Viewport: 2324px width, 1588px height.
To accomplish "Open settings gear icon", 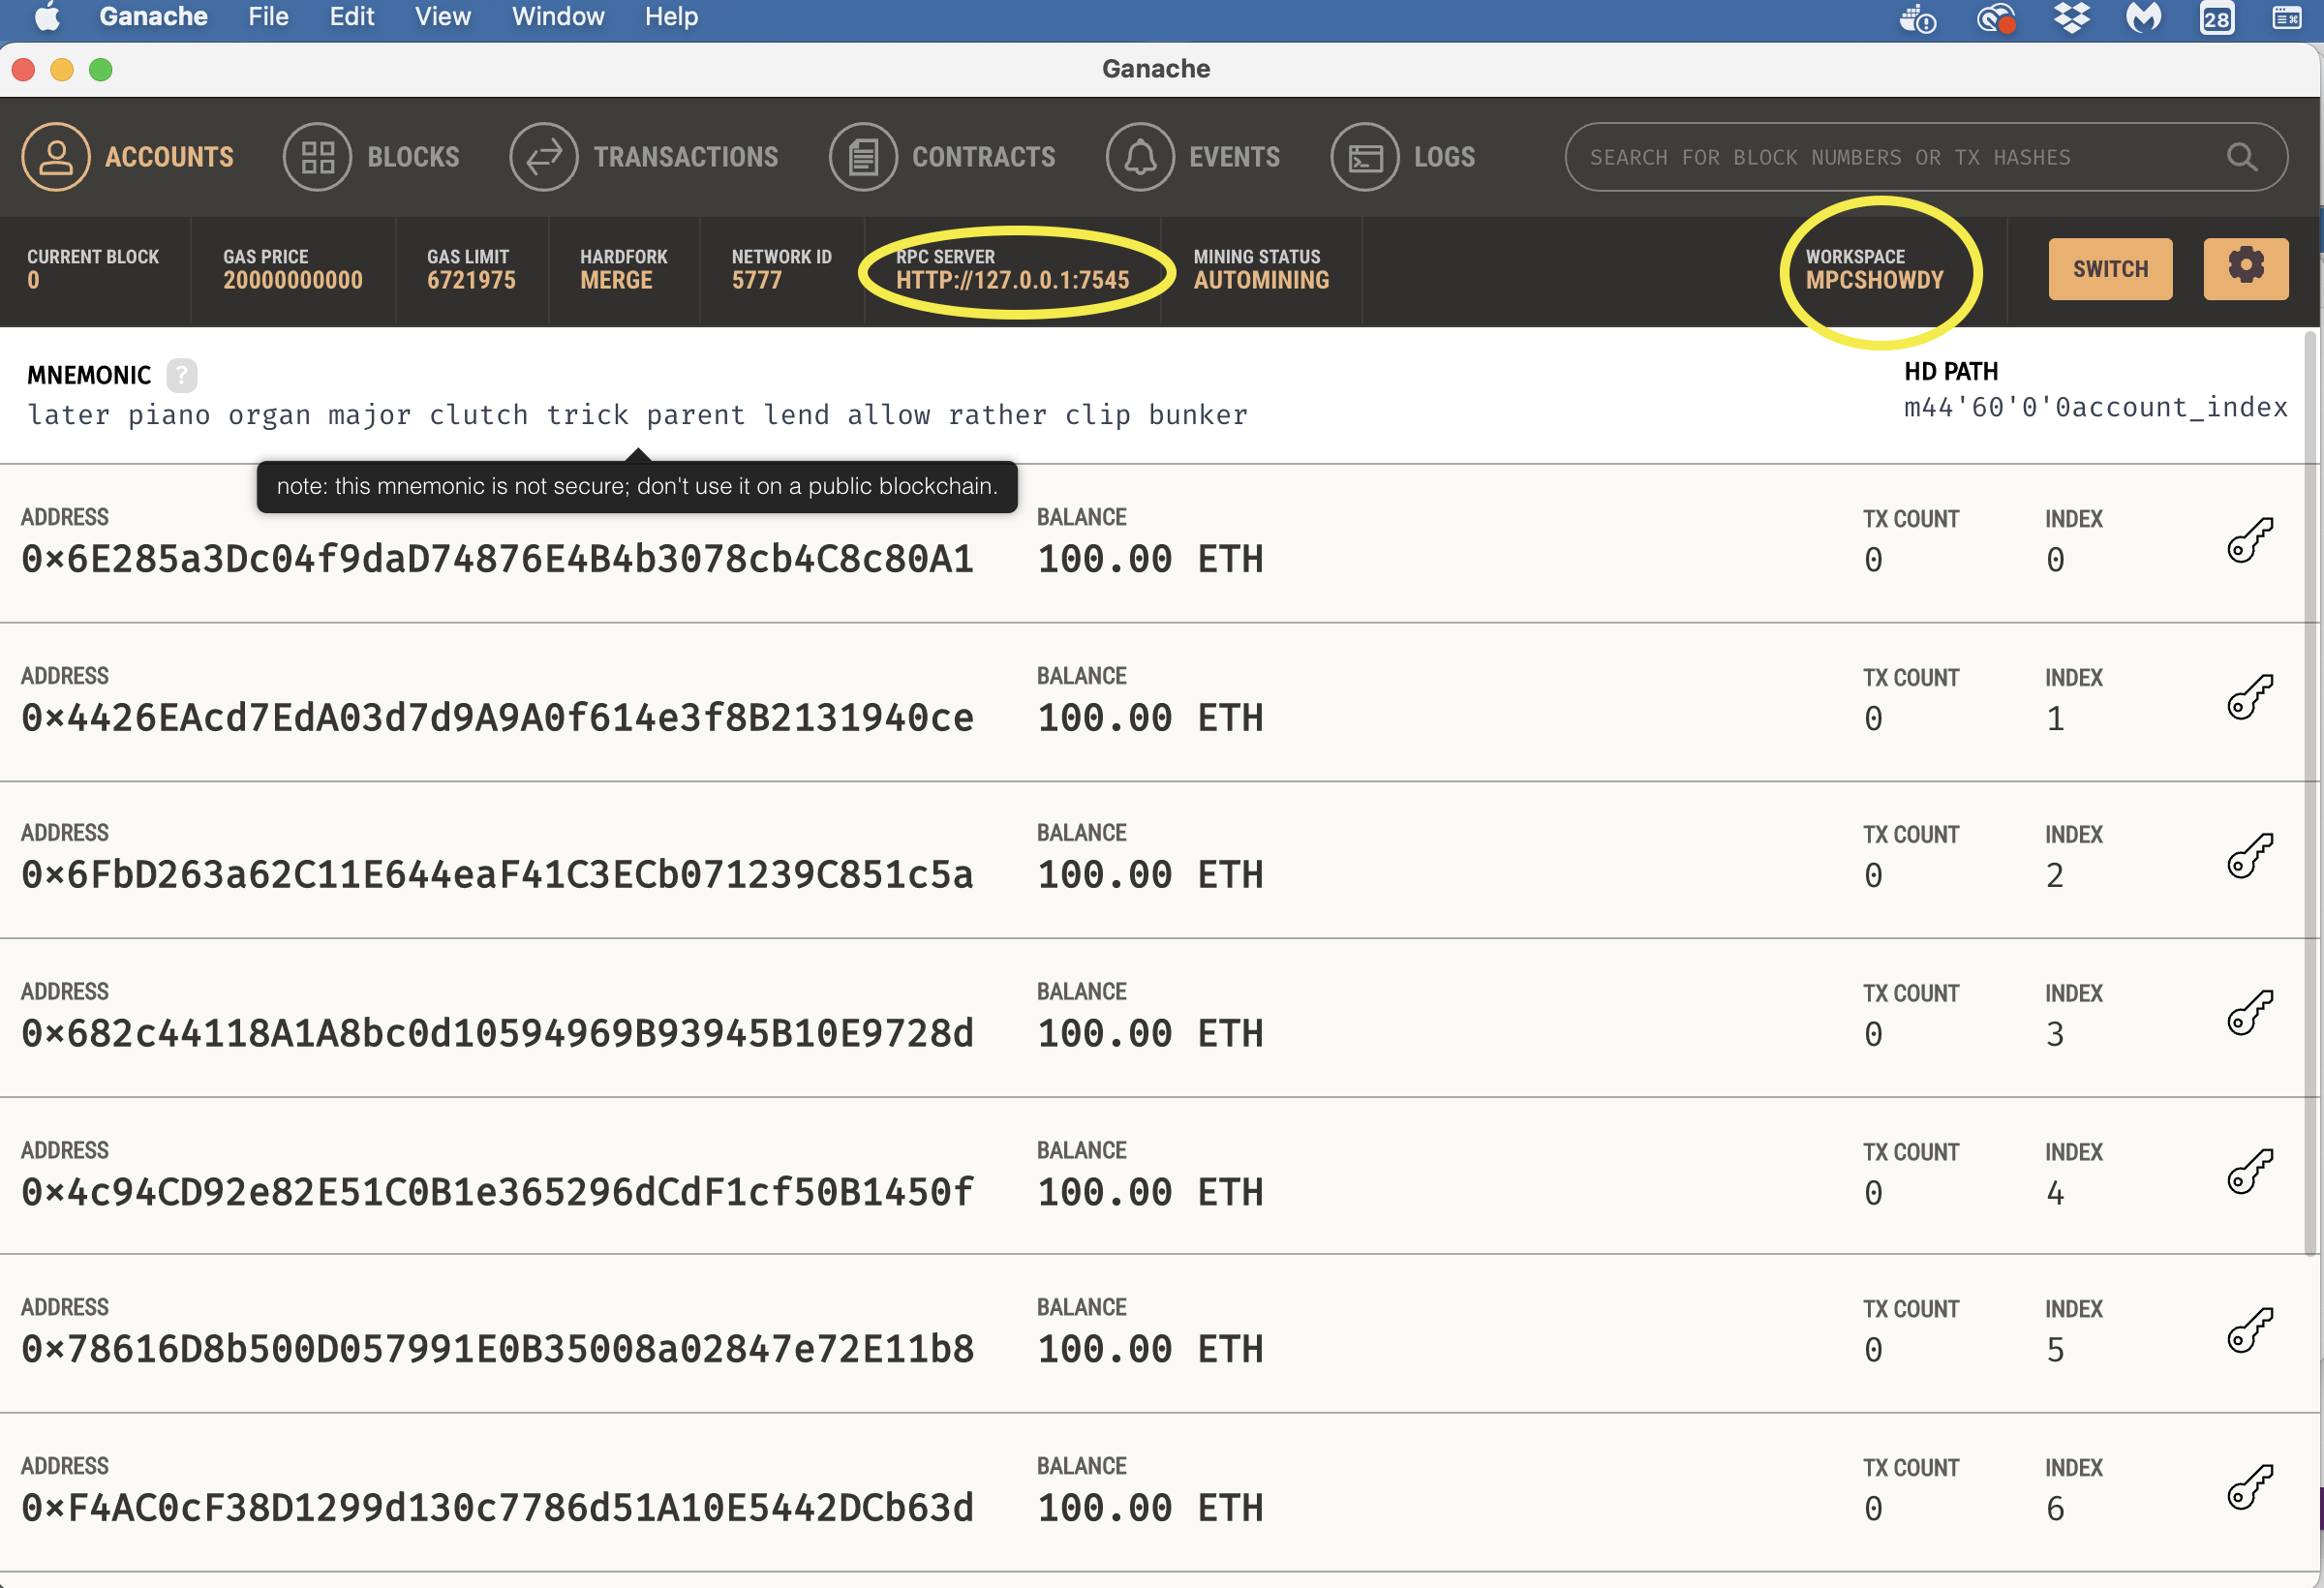I will pos(2245,268).
